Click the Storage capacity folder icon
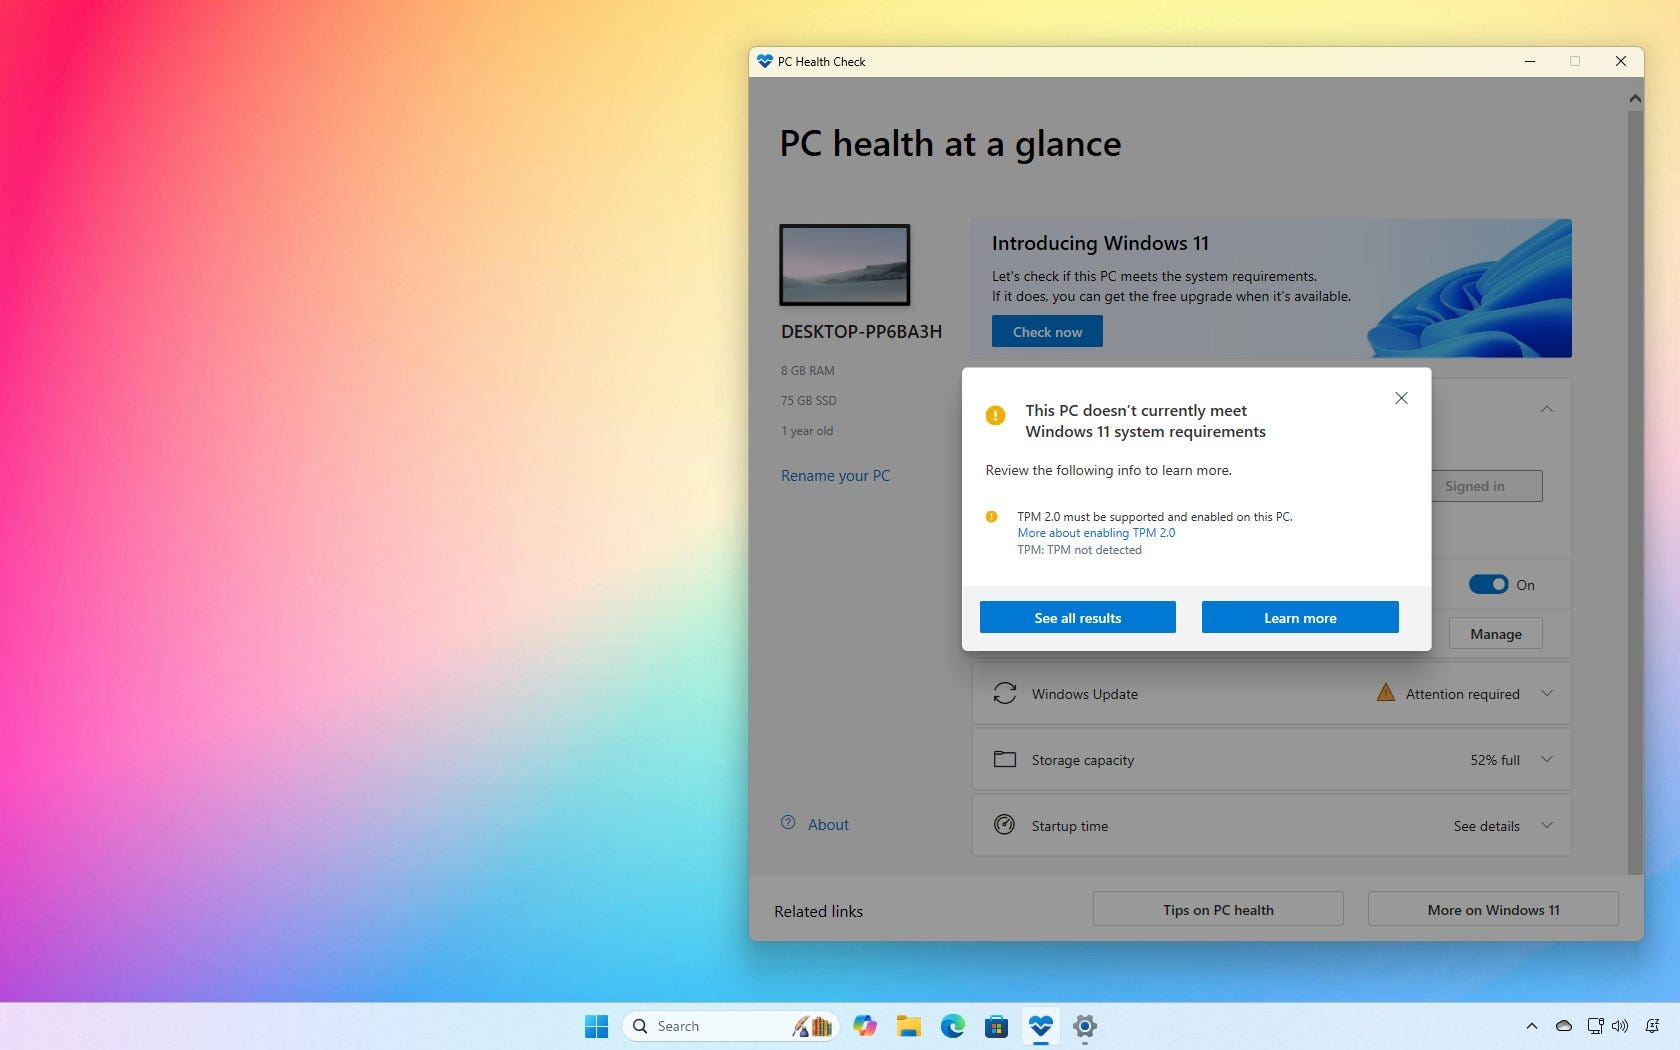The width and height of the screenshot is (1680, 1050). (1005, 759)
